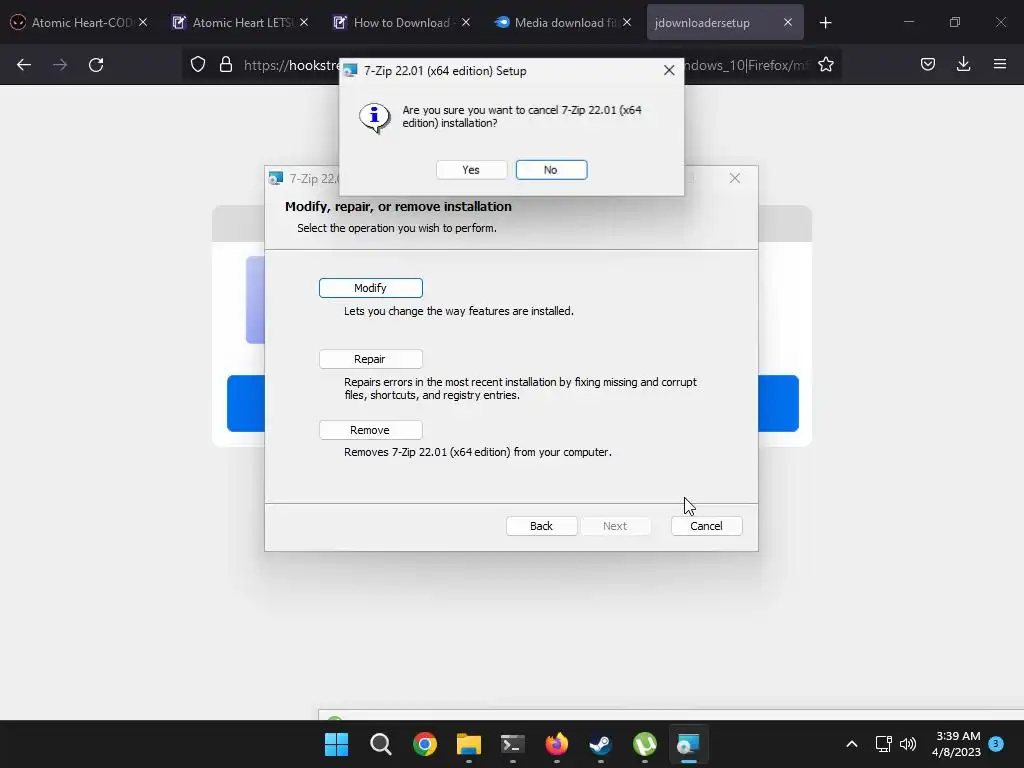Launch Chrome from the taskbar
This screenshot has width=1024, height=768.
tap(425, 744)
